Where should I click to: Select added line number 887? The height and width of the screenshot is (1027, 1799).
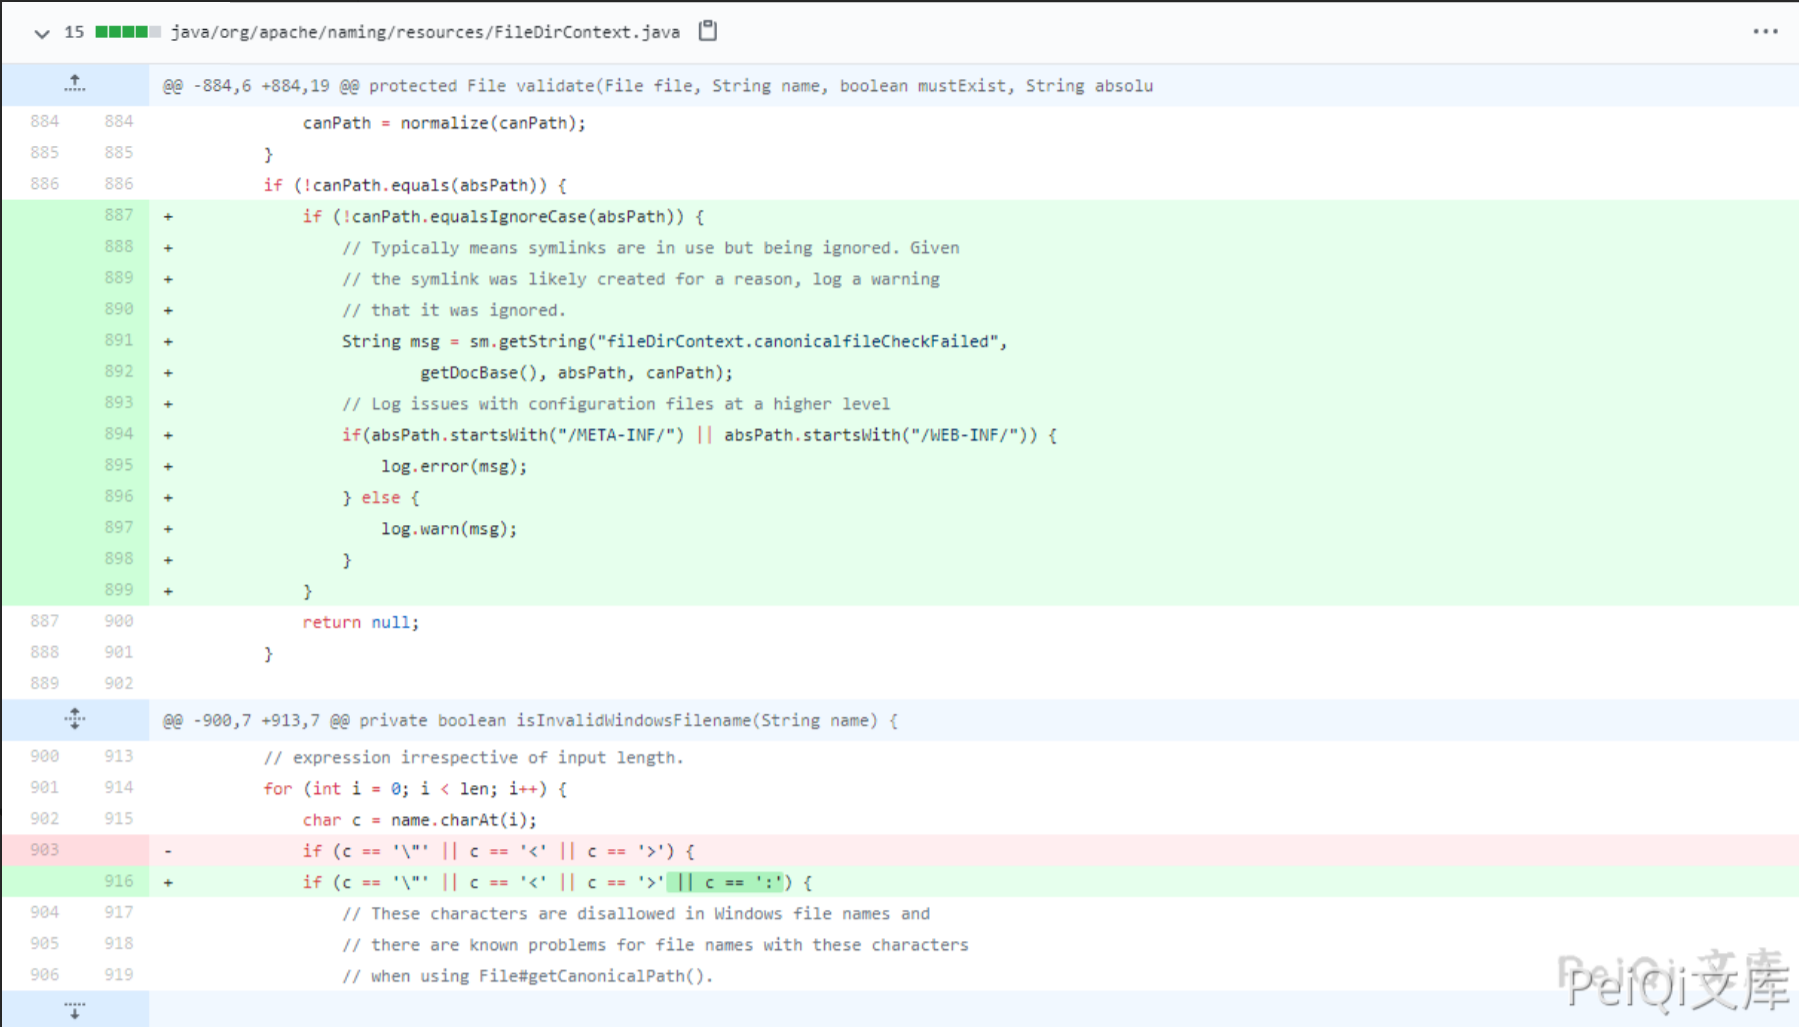118,215
